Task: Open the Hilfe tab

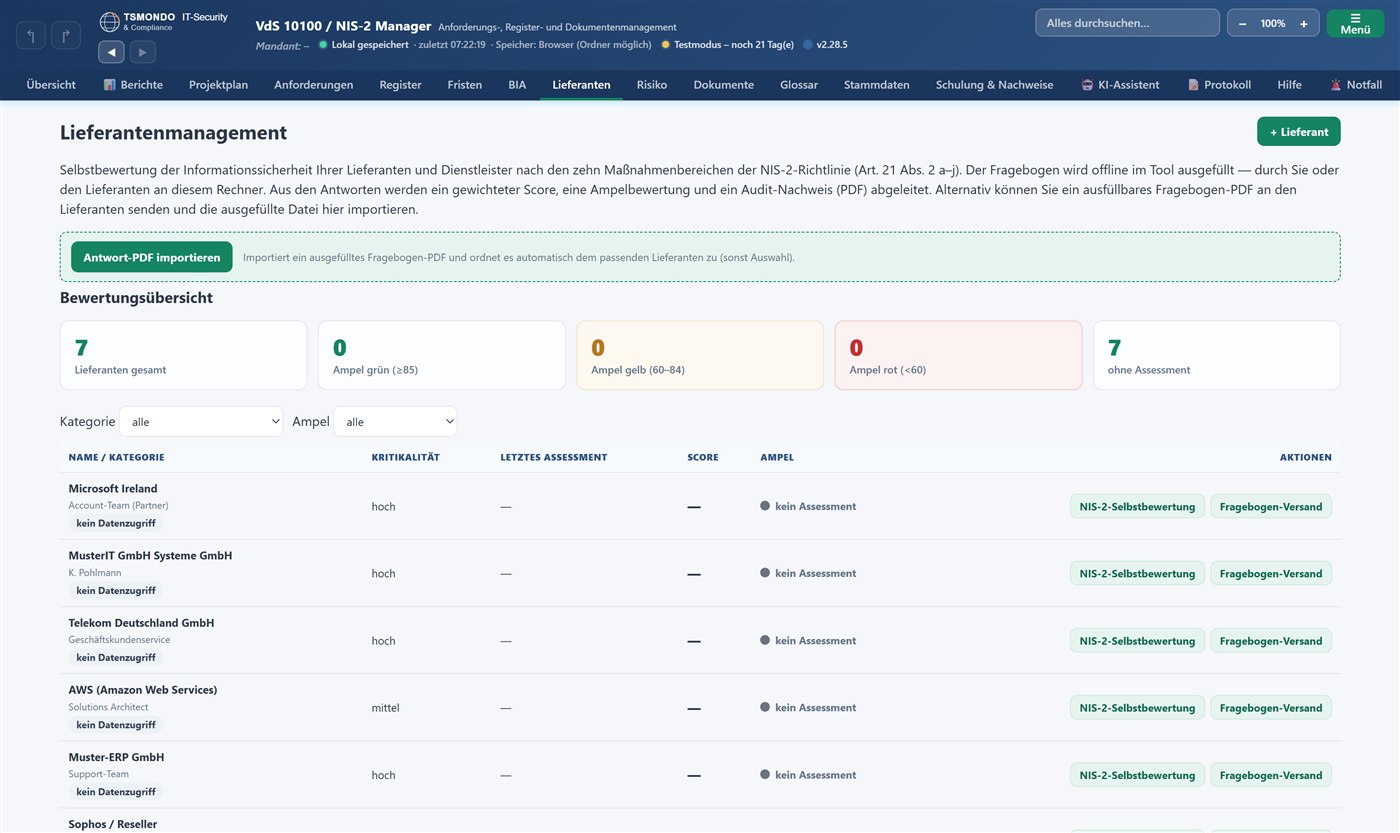Action: pyautogui.click(x=1290, y=85)
